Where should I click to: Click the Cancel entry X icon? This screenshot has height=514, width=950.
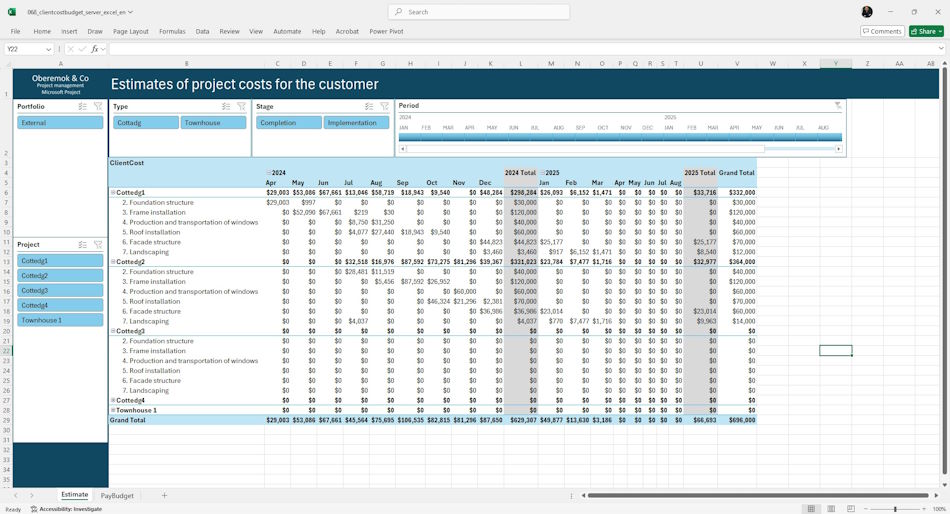[70, 49]
